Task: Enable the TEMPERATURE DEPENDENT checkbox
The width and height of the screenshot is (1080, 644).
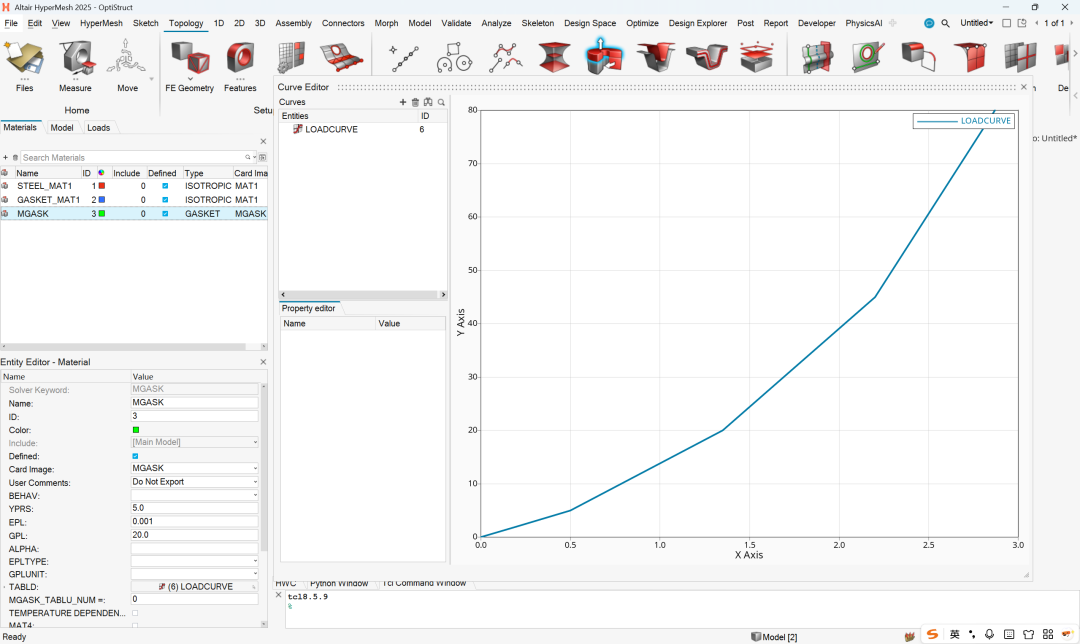Action: pyautogui.click(x=136, y=613)
